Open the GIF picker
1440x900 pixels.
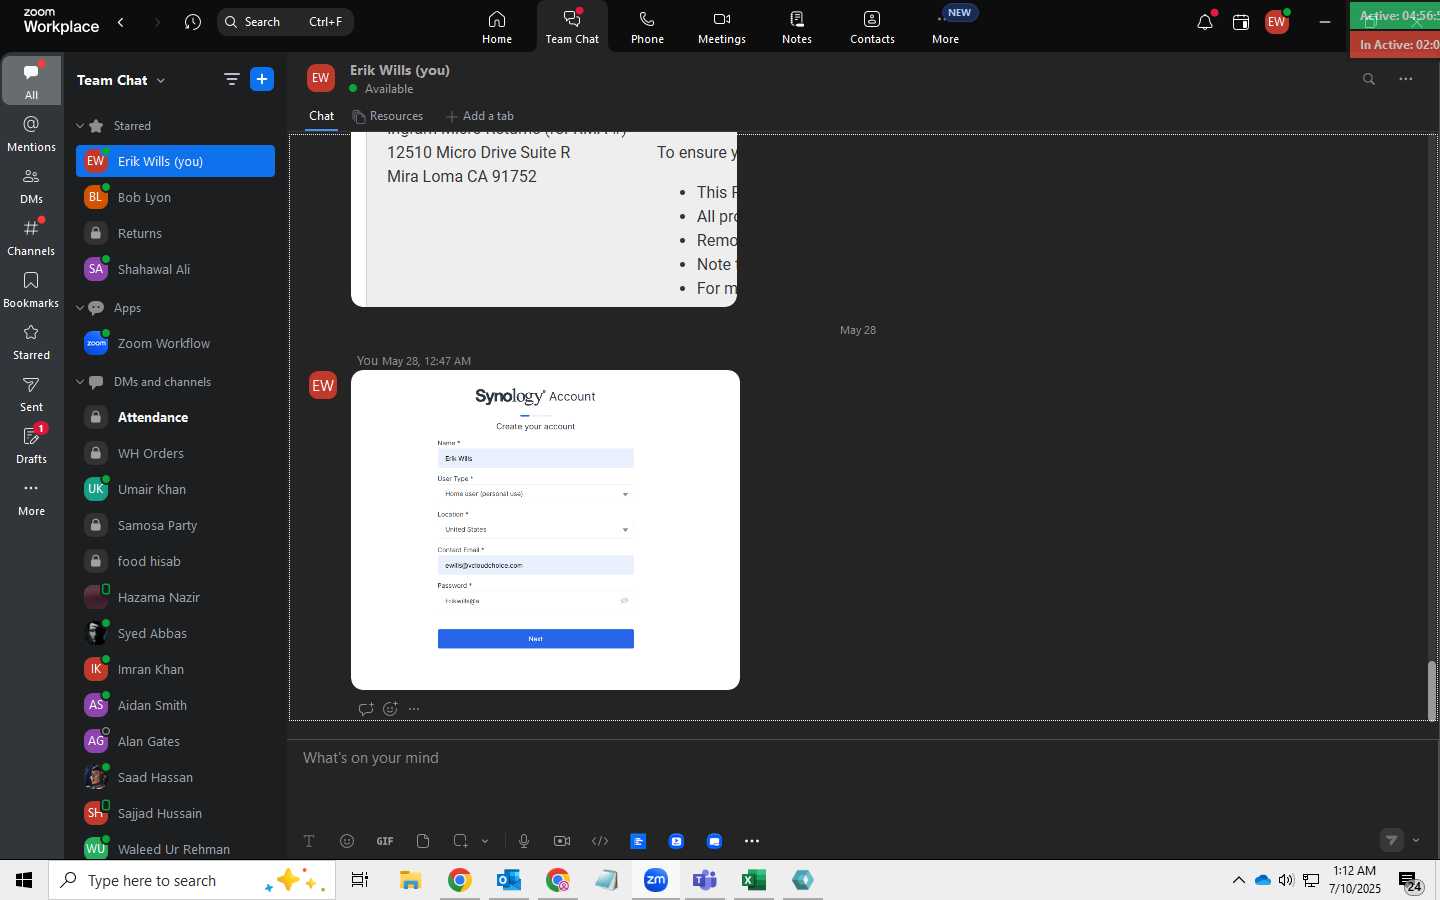385,841
